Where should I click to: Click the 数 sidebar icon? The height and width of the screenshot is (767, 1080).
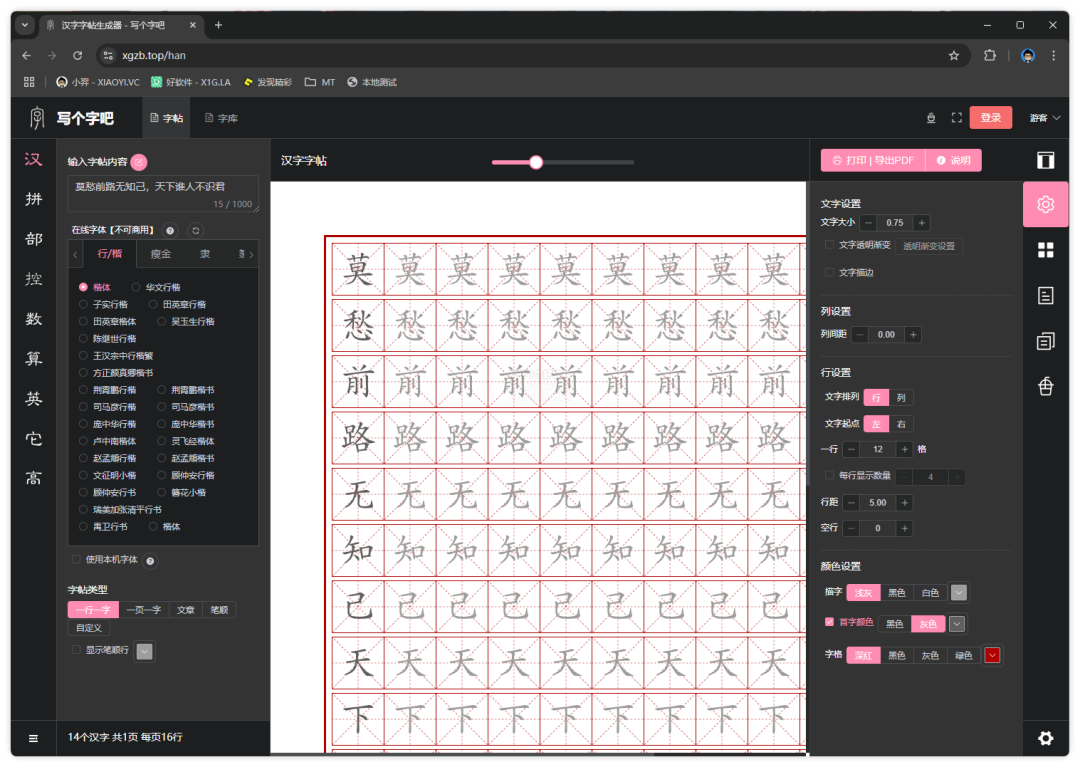point(34,319)
